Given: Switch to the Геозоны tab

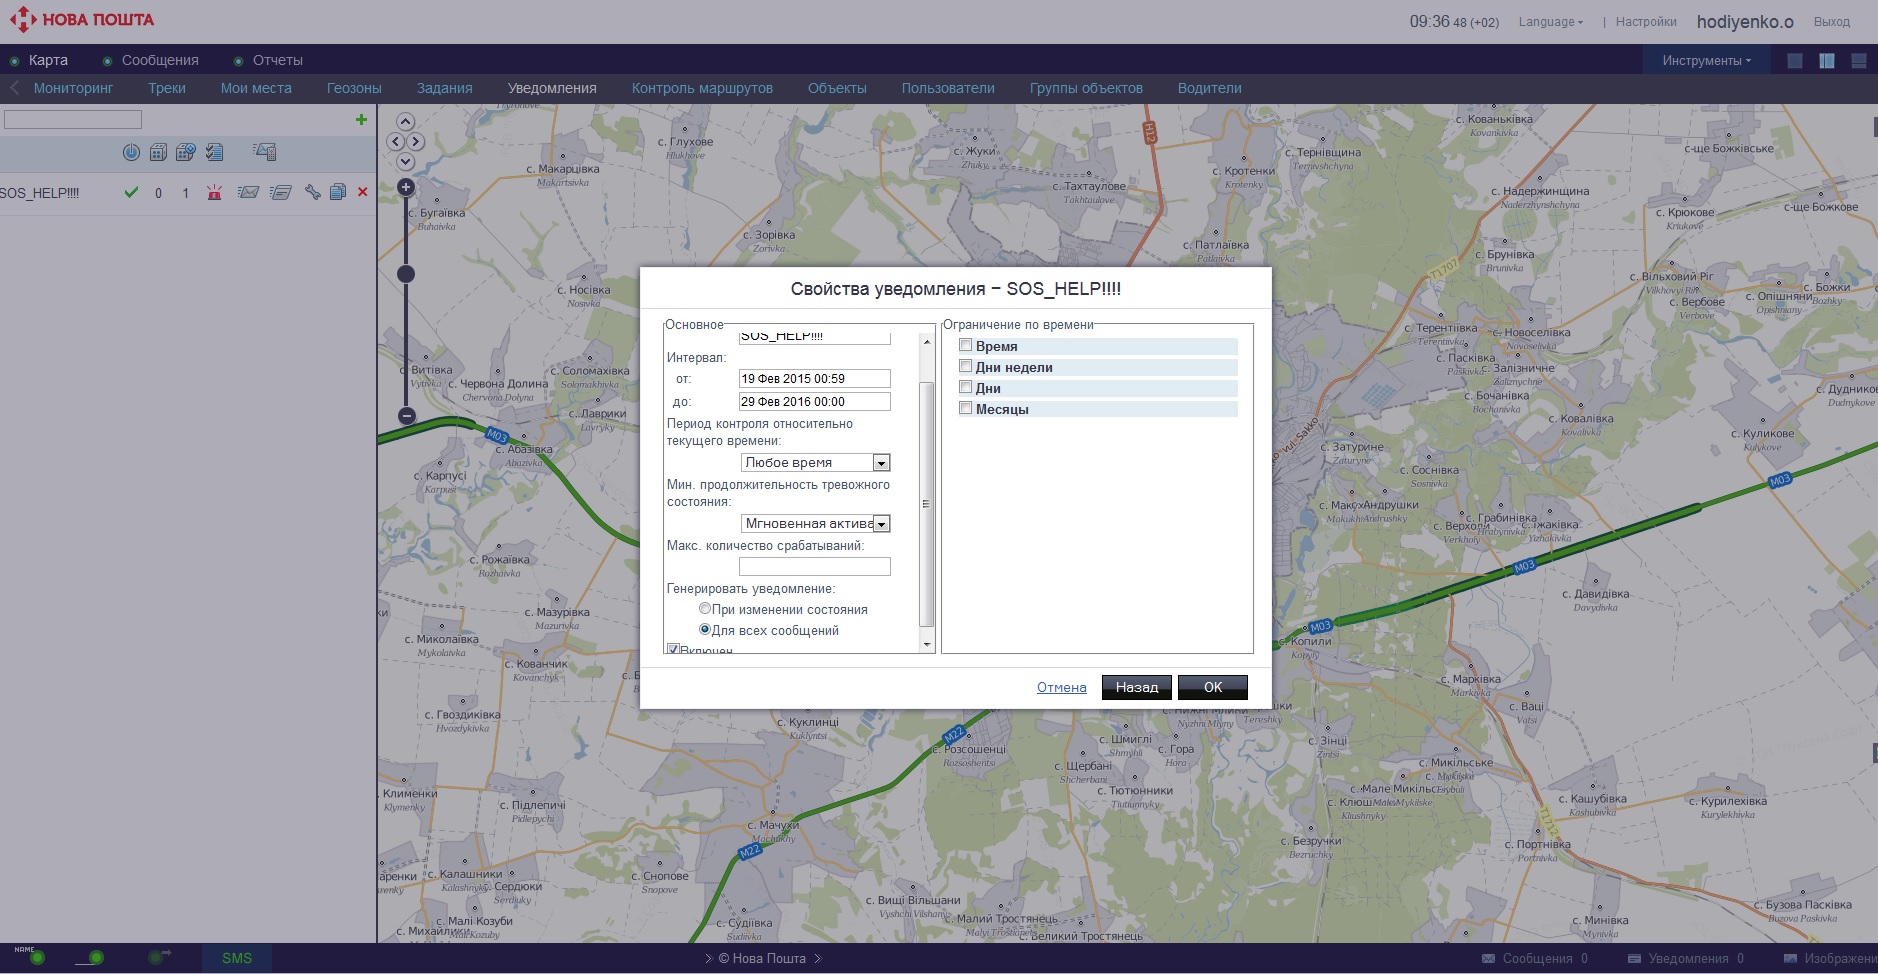Looking at the screenshot, I should click(x=354, y=88).
